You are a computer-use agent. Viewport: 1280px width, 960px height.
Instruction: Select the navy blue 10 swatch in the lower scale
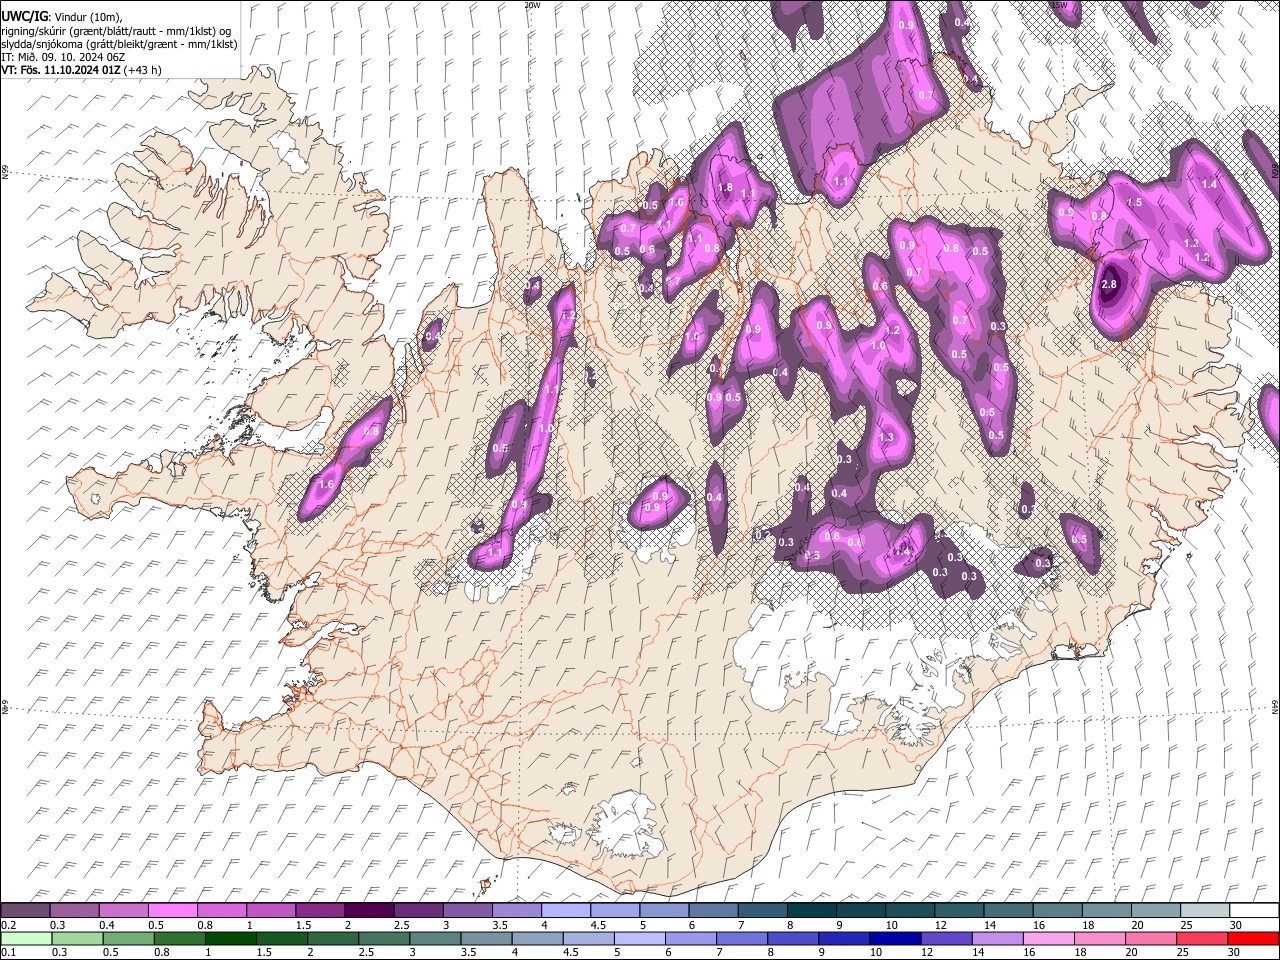point(895,938)
